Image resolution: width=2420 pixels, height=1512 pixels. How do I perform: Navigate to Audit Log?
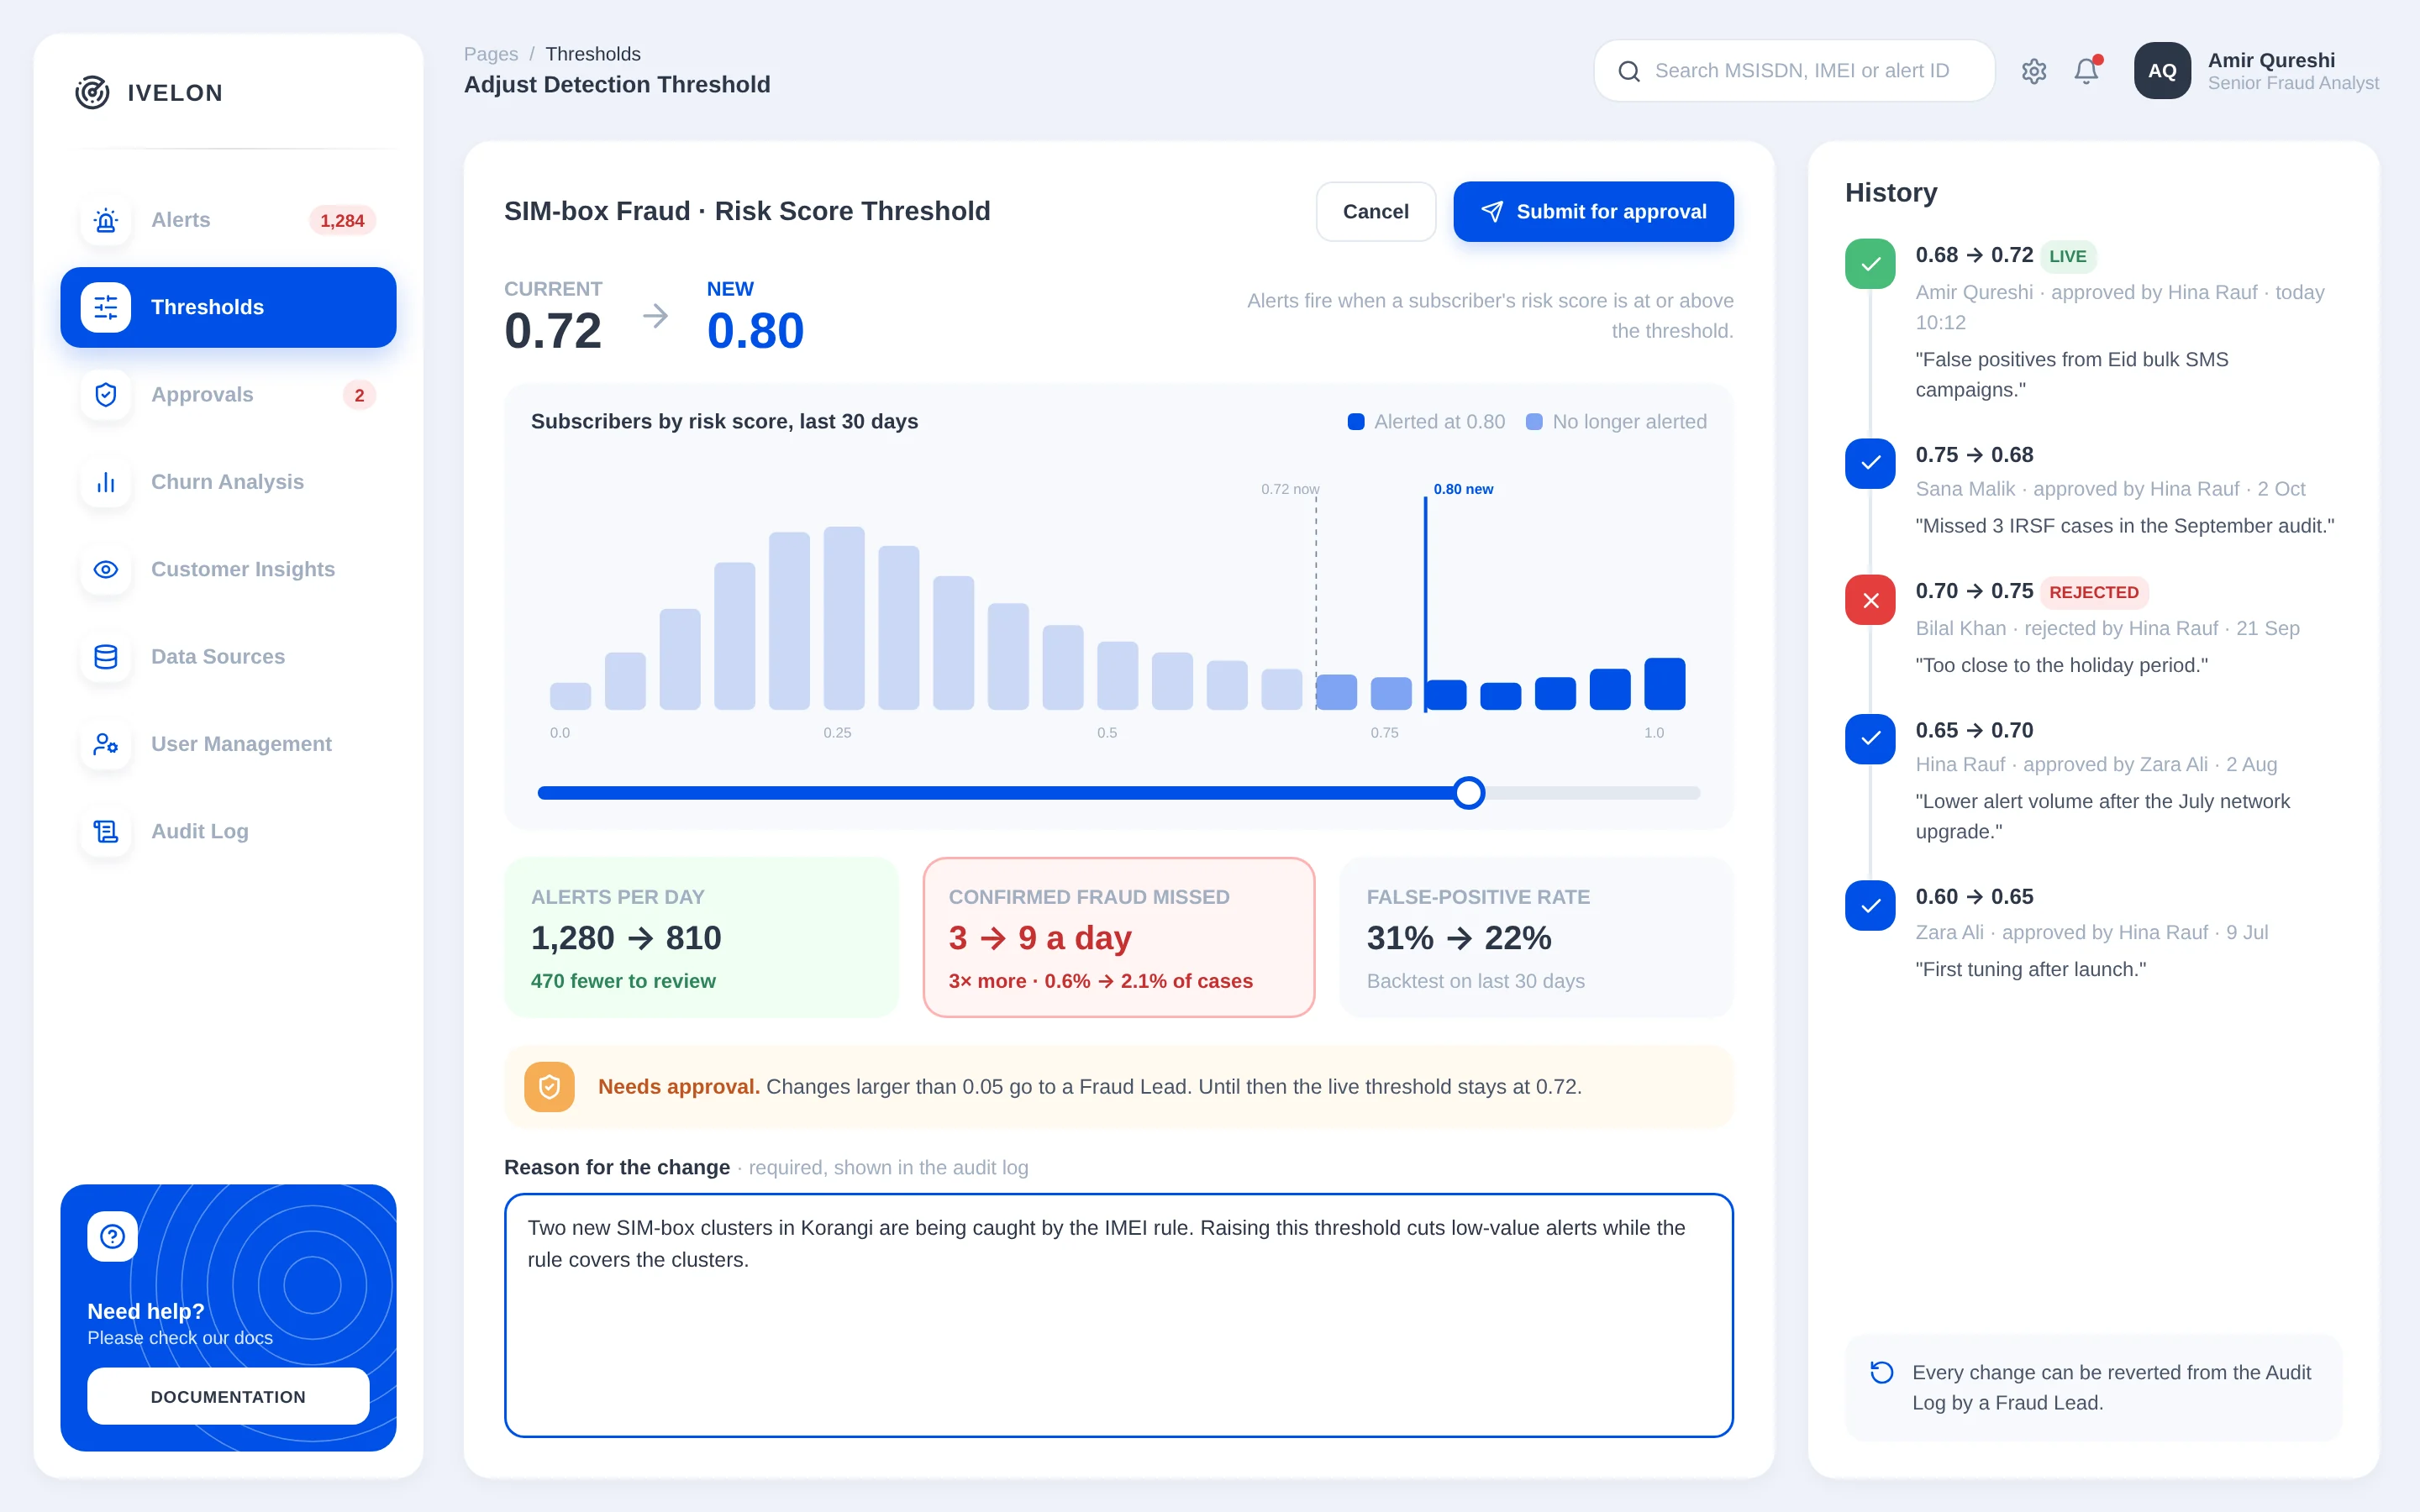point(228,831)
